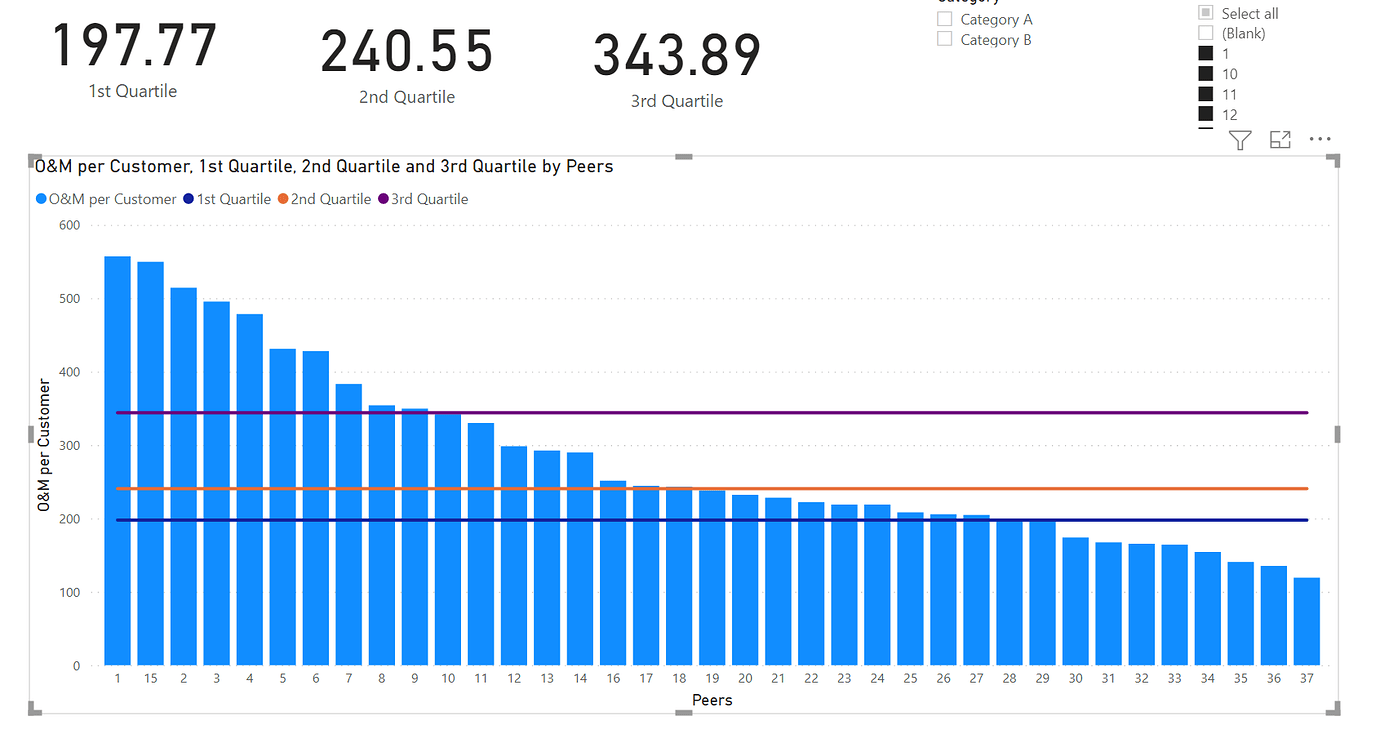Uncheck peer 10 in the slicer
The image size is (1380, 742).
click(x=1206, y=73)
